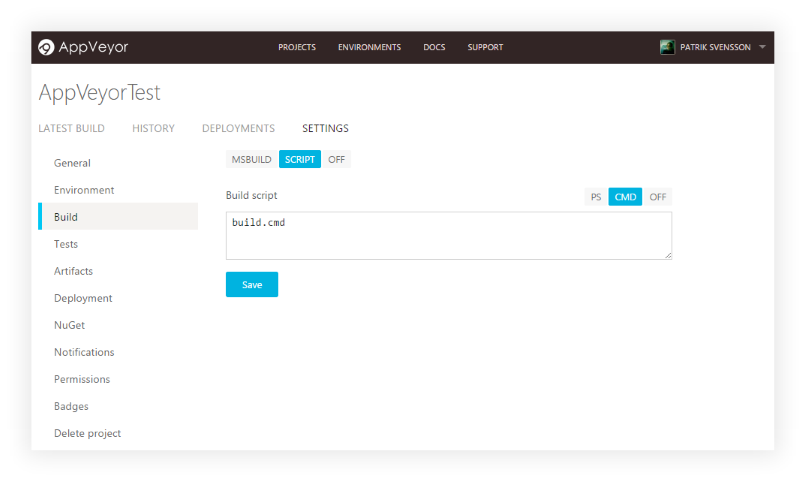Image resolution: width=806 pixels, height=482 pixels.
Task: Turn build script OFF next to CMD
Action: pos(657,197)
